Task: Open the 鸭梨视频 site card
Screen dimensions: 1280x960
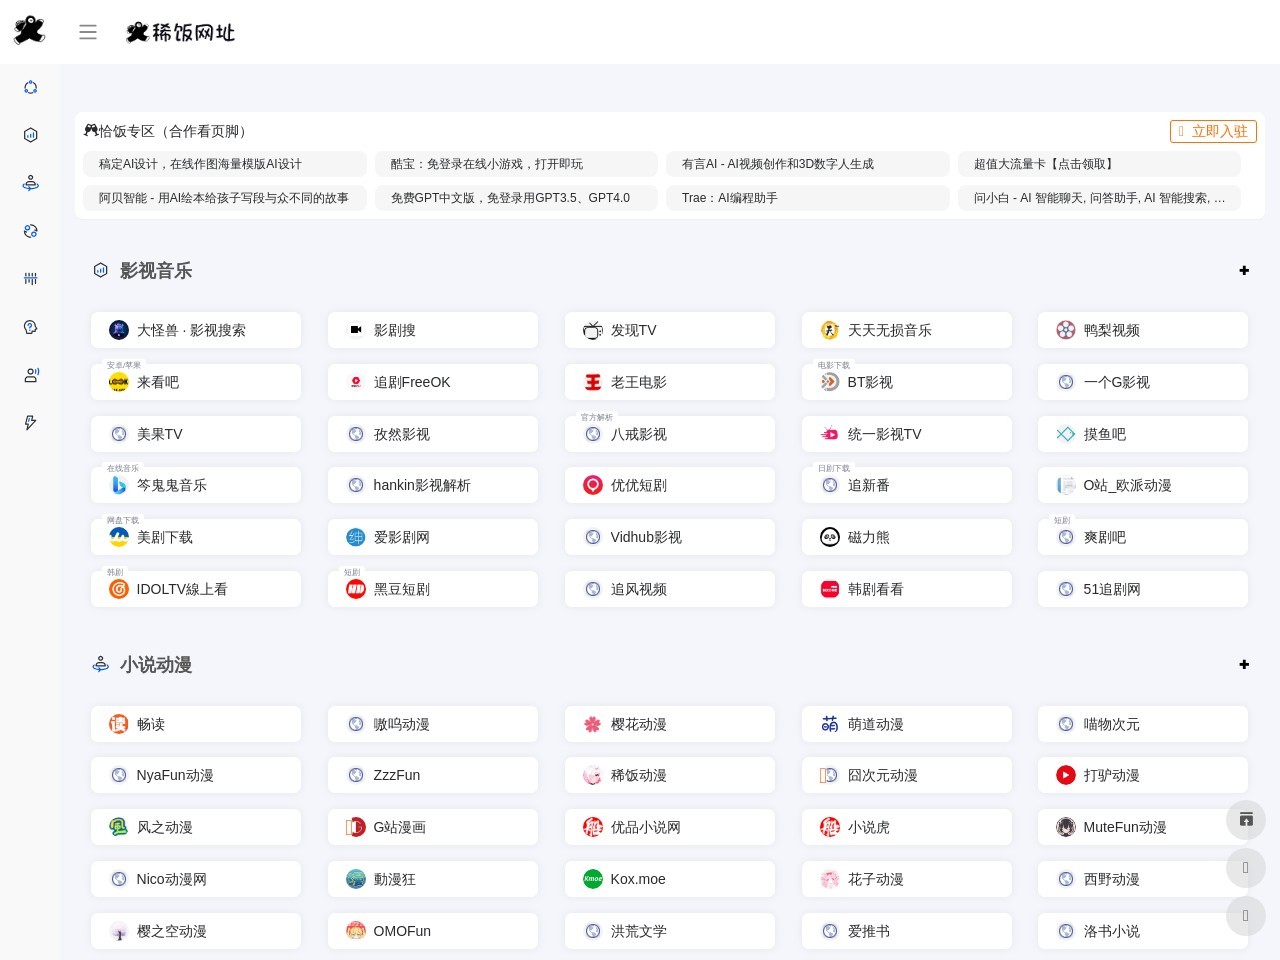Action: (1143, 330)
